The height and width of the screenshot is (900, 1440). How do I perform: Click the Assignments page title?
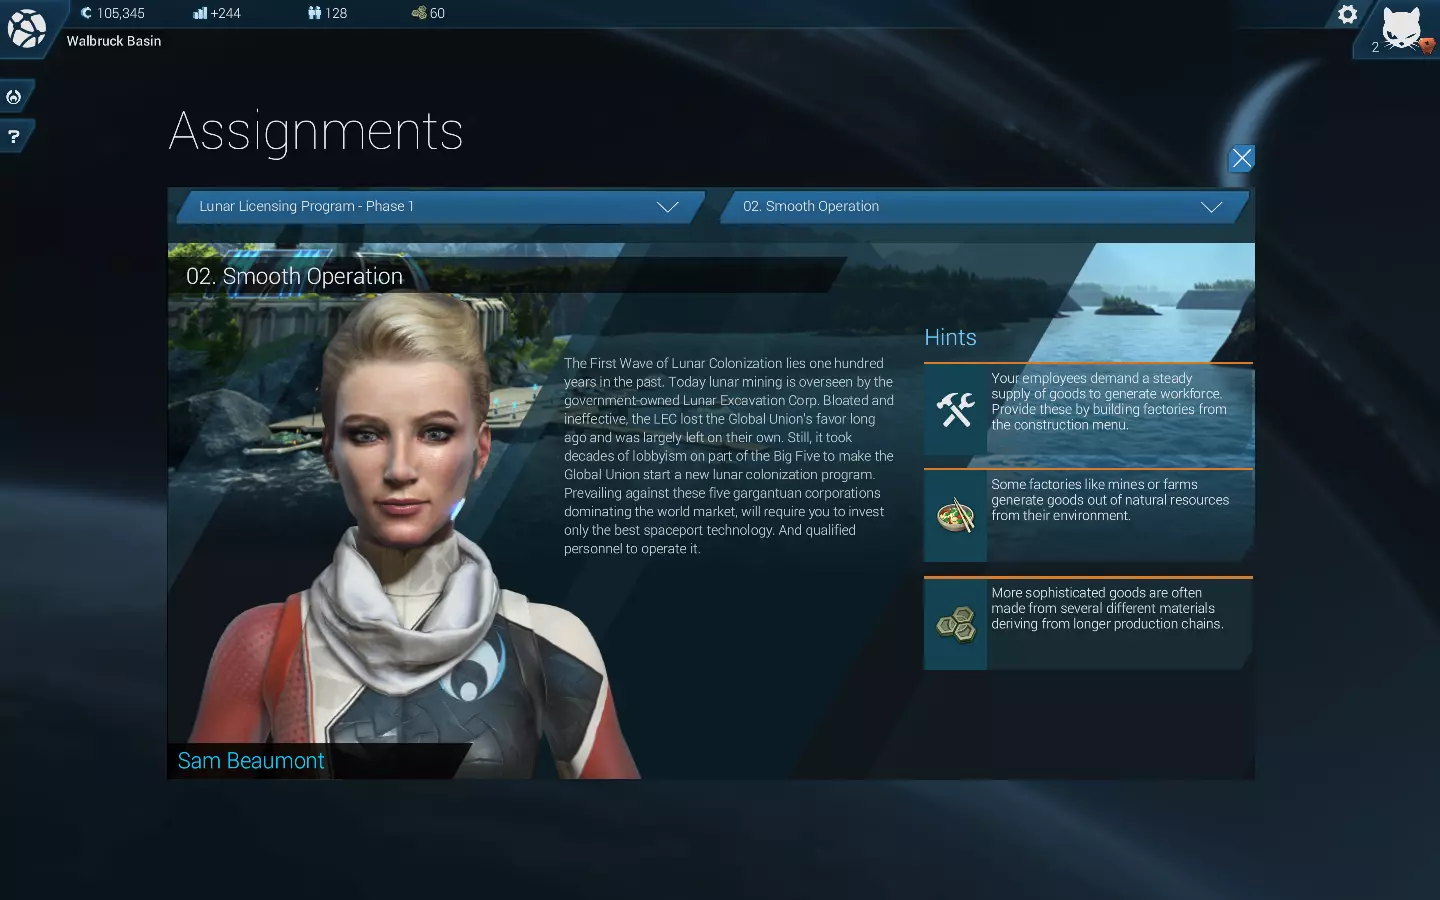[316, 131]
